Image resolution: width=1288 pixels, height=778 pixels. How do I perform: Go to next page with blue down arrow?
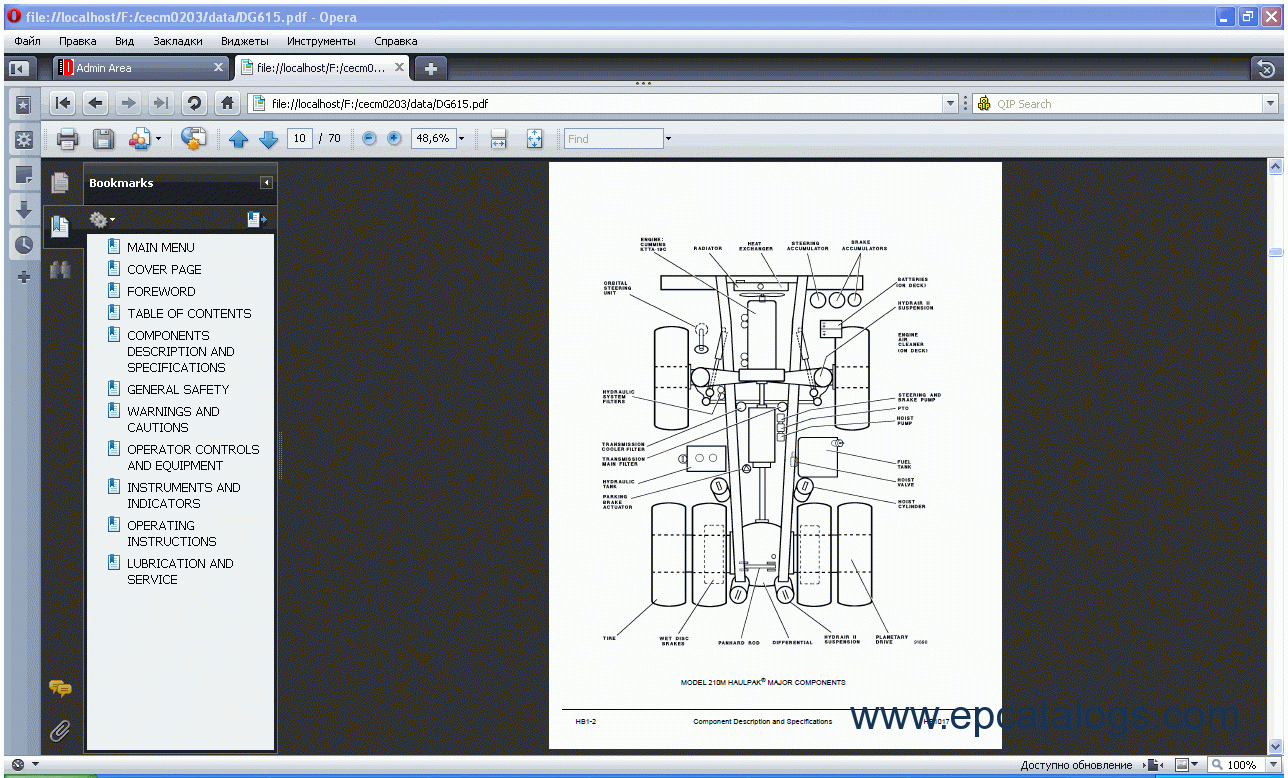[x=268, y=139]
